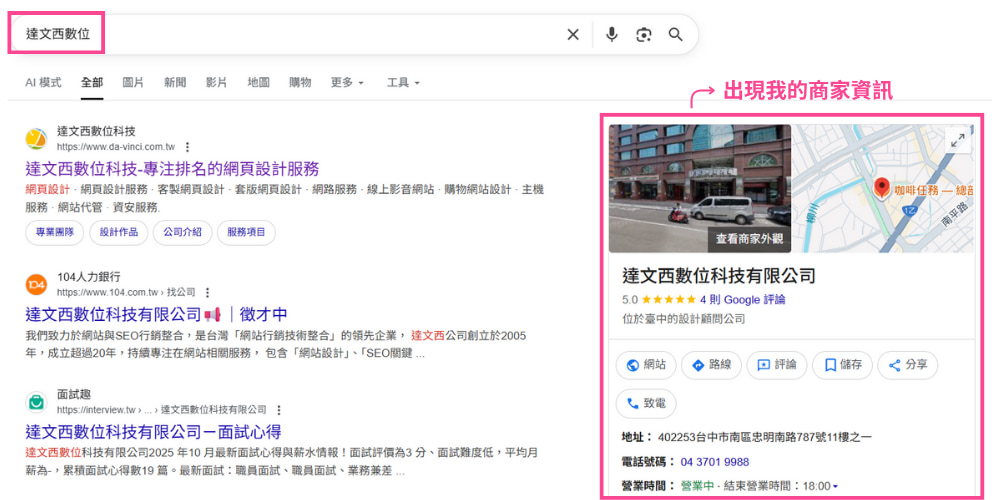Expand the 更多 search filter dropdown
This screenshot has height=500, width=1000.
(347, 82)
